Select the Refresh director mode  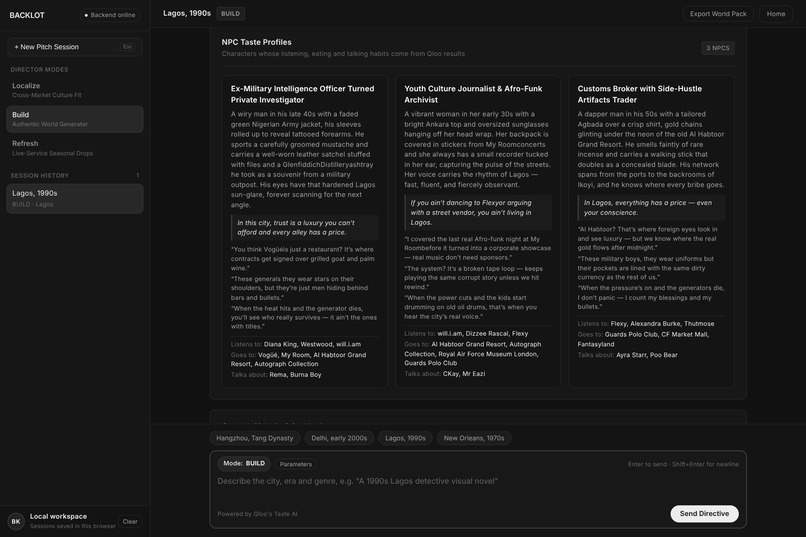75,148
